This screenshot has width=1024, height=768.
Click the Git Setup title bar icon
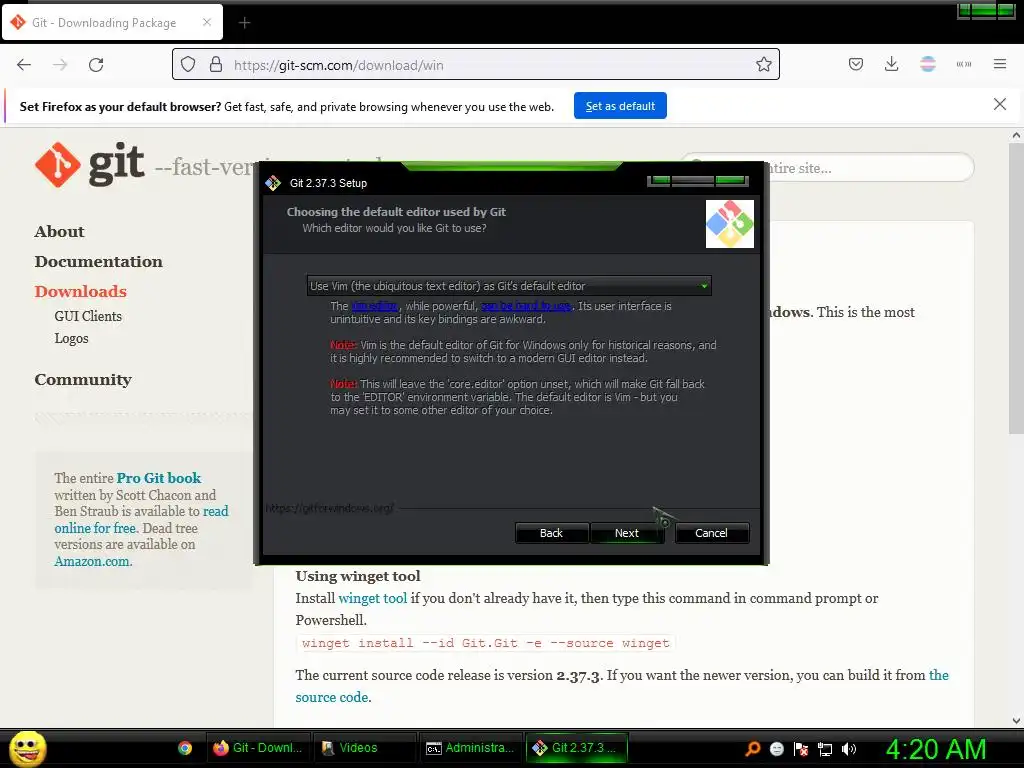pos(273,183)
